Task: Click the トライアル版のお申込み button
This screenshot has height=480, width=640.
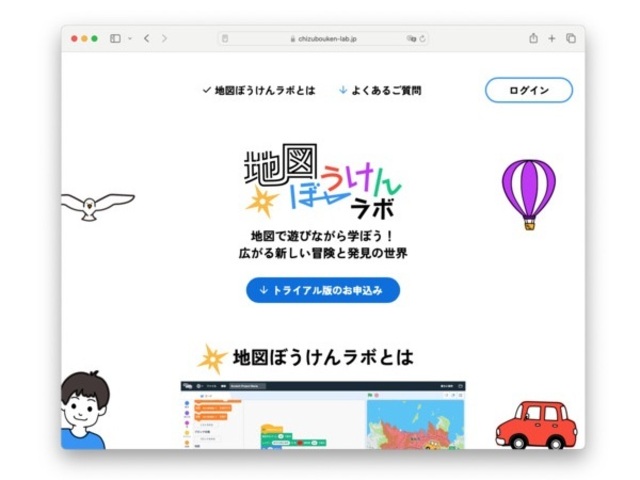Action: click(x=323, y=290)
